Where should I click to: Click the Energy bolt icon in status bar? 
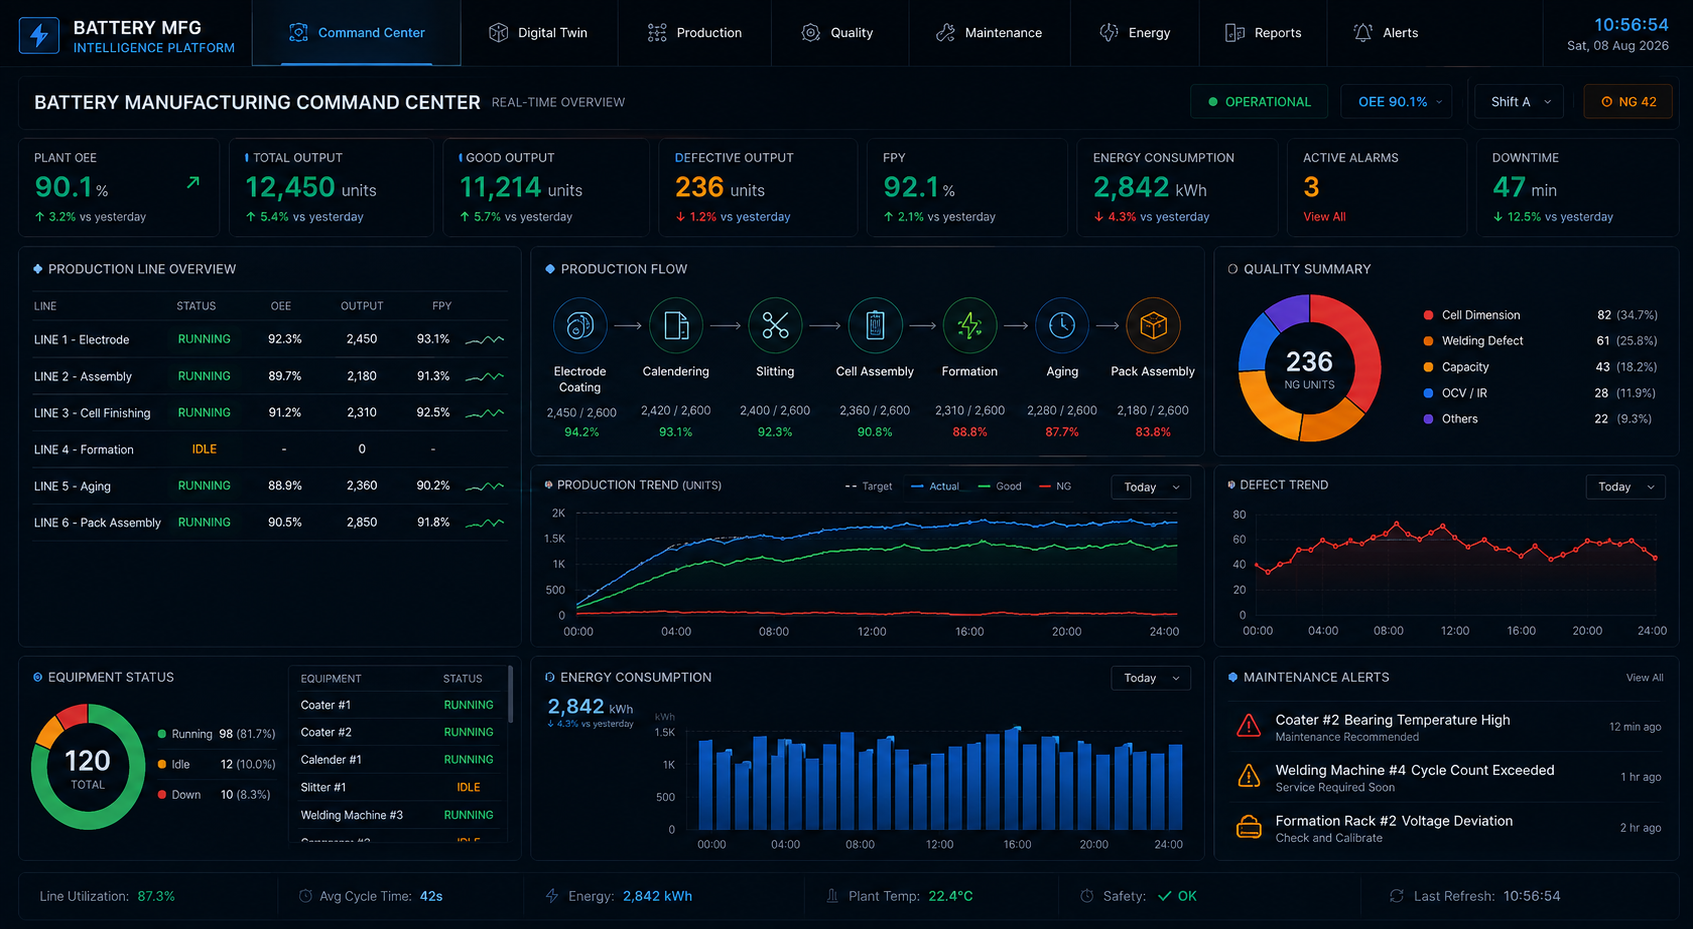(x=552, y=896)
